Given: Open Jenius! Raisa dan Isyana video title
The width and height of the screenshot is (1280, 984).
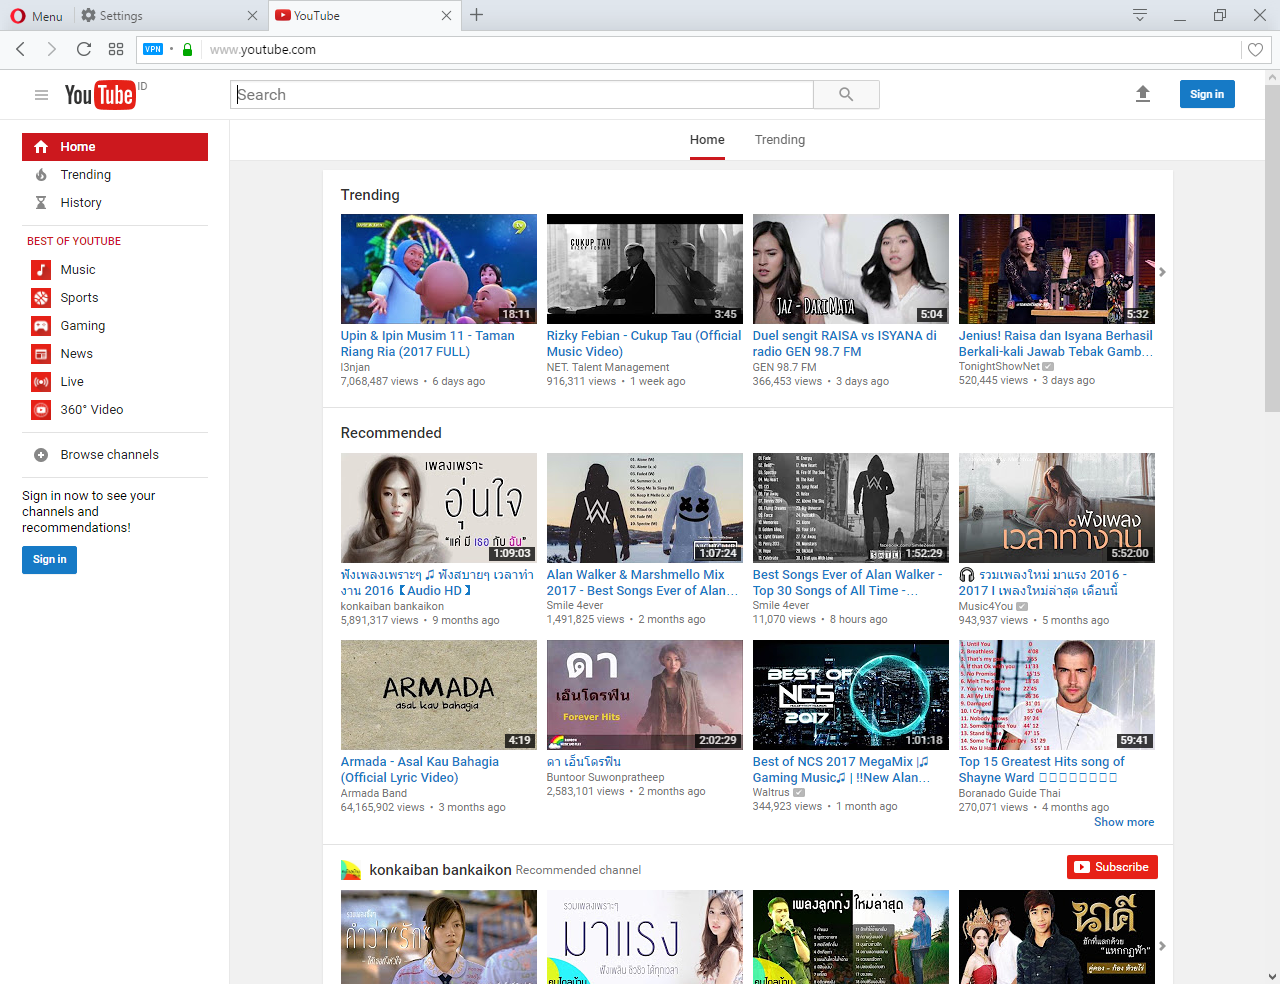Looking at the screenshot, I should tap(1055, 344).
